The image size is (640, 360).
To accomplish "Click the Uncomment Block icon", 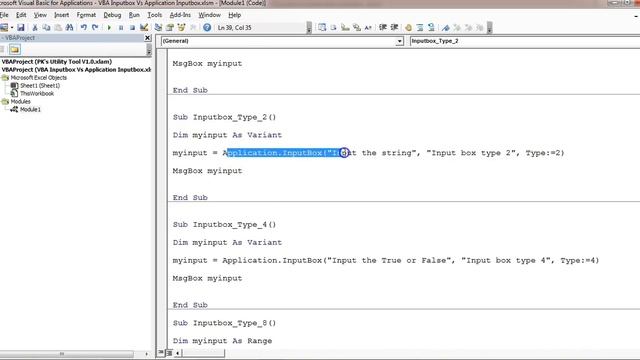I will [x=431, y=28].
